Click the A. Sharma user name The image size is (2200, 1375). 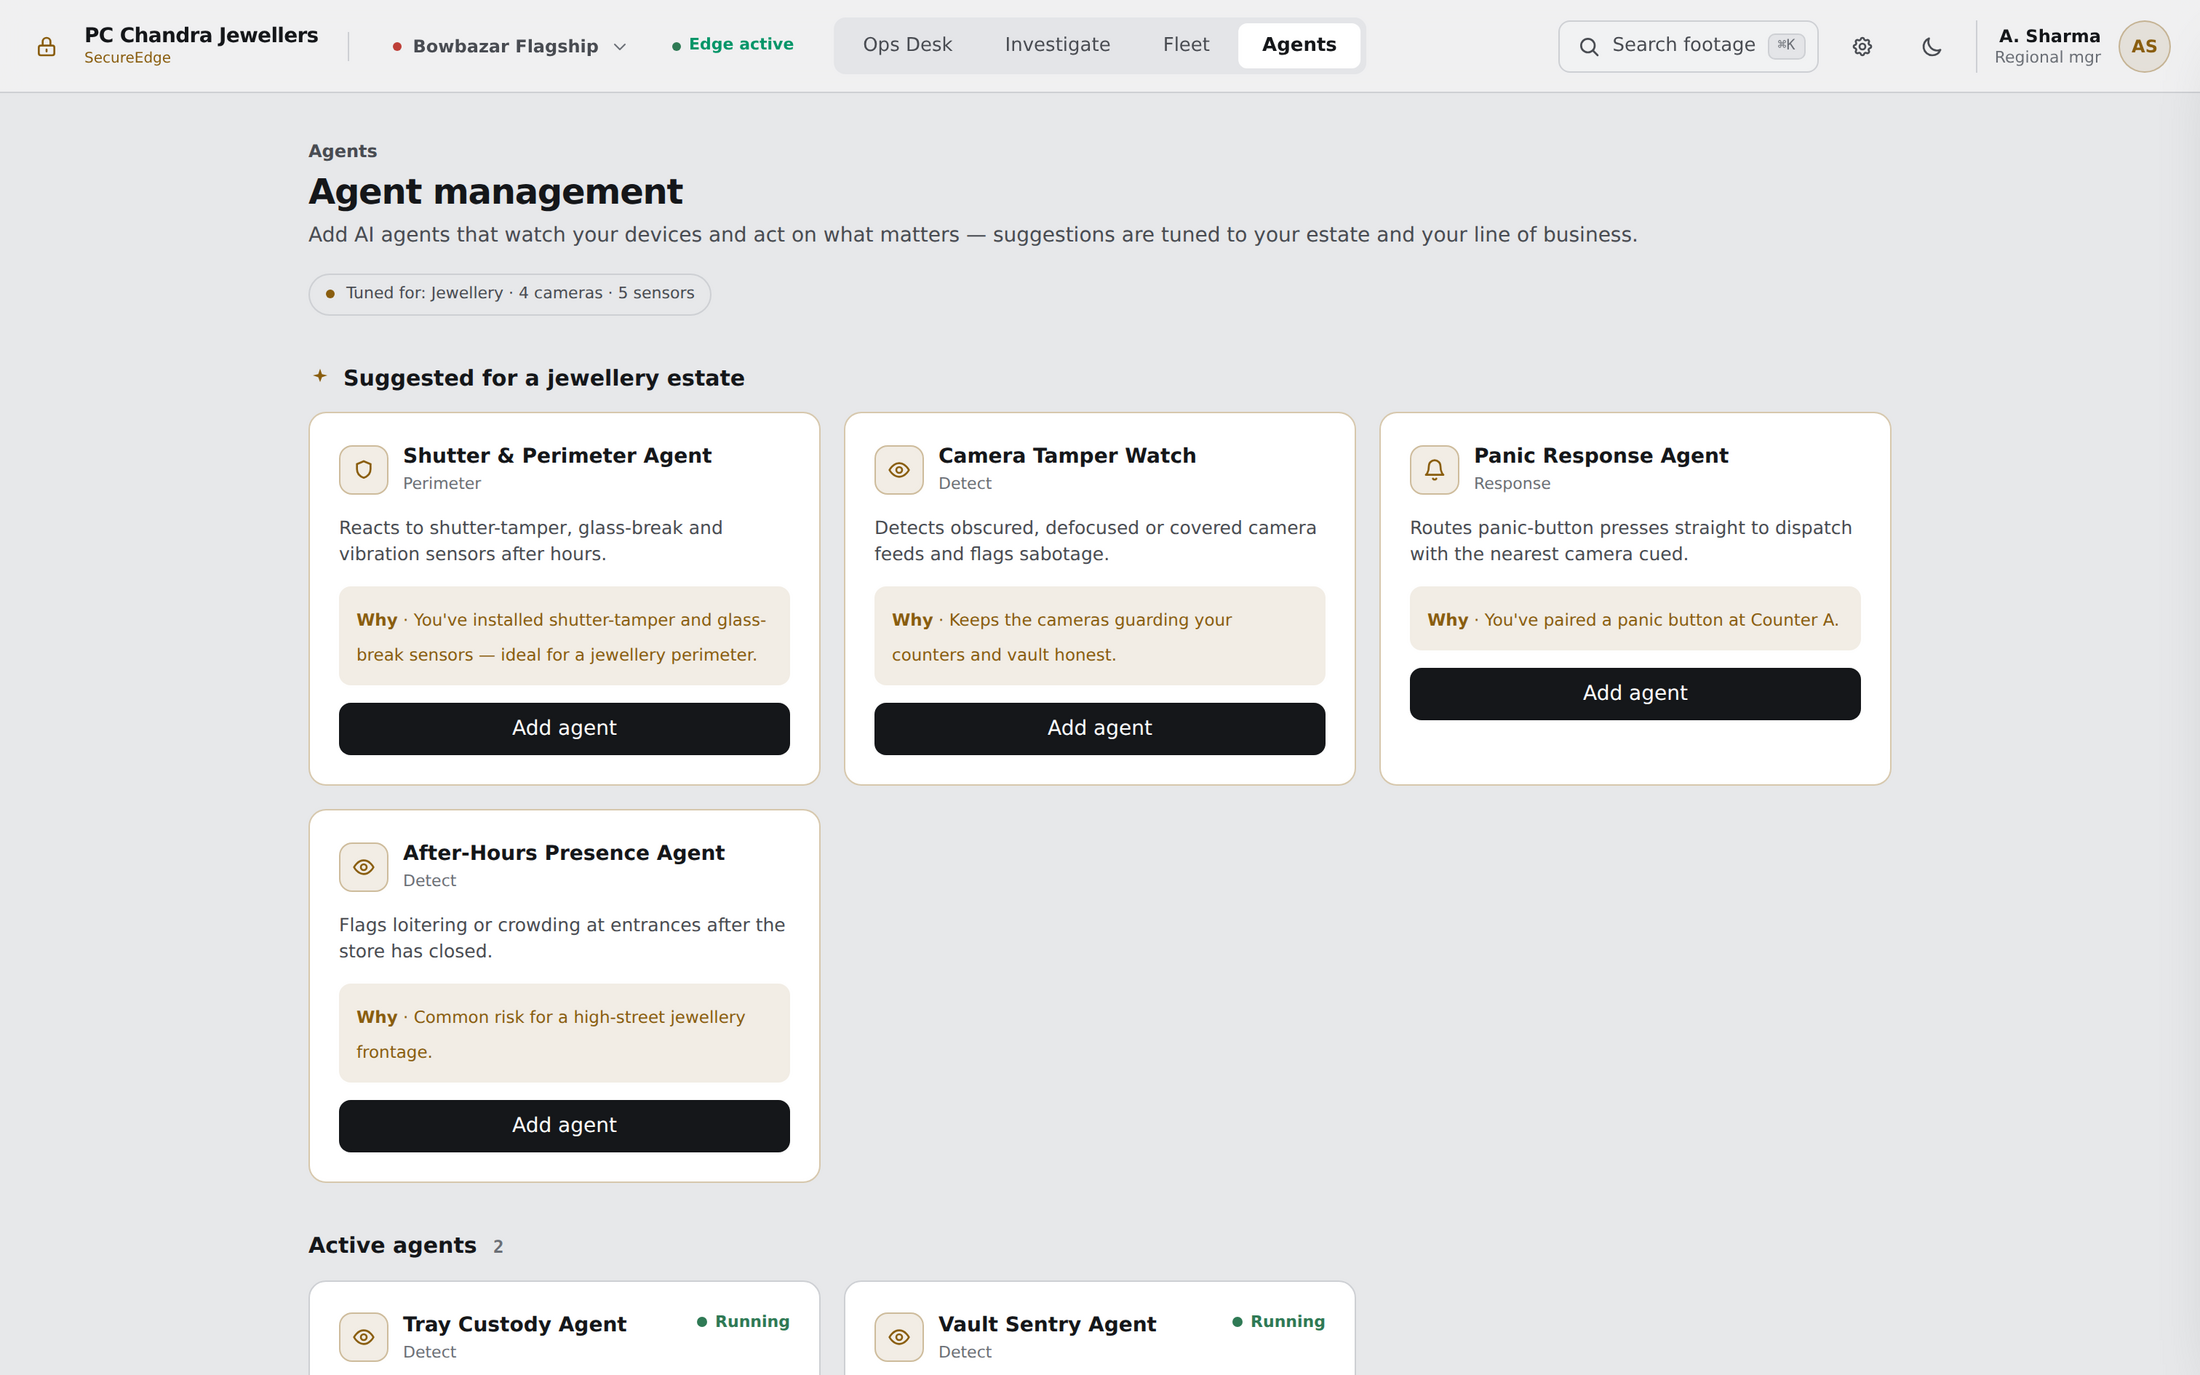coord(2049,36)
